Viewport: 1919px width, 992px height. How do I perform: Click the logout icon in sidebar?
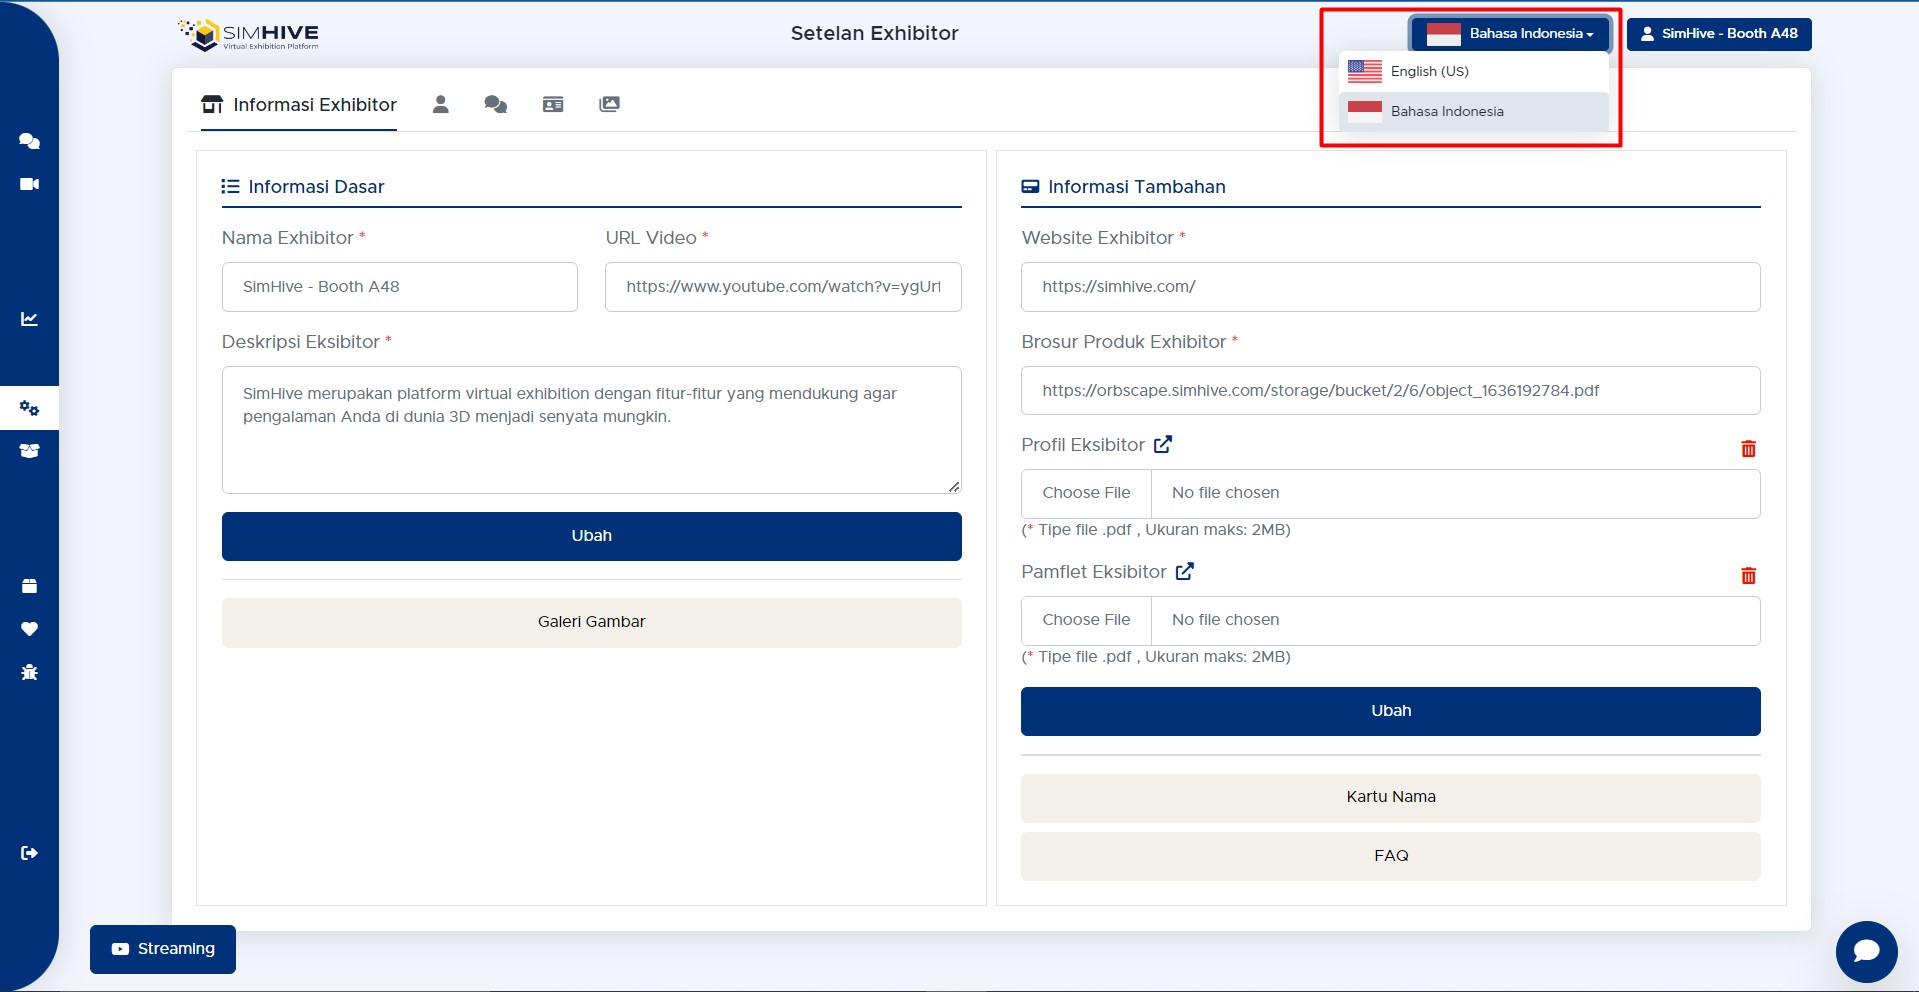(30, 853)
